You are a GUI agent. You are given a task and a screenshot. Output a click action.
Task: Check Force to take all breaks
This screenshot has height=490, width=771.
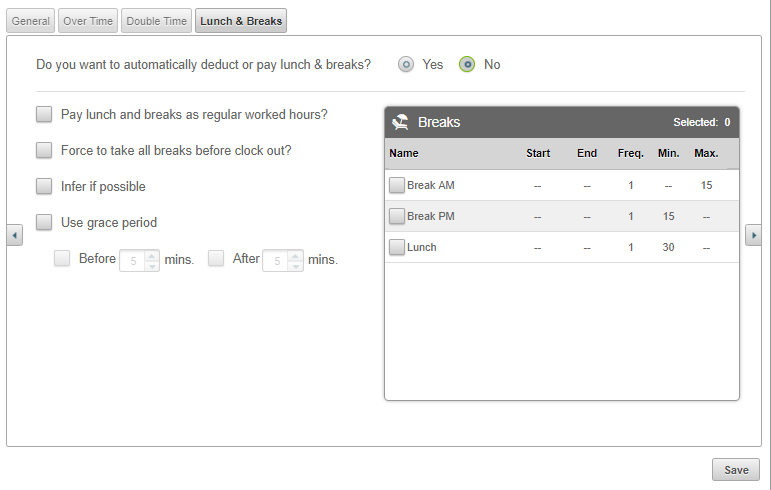[x=44, y=150]
